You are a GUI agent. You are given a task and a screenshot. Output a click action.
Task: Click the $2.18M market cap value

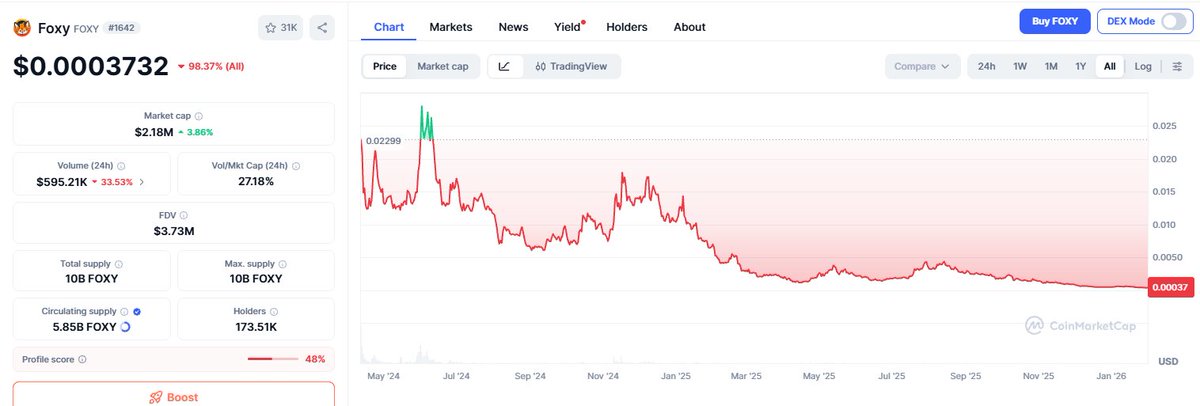[x=153, y=132]
